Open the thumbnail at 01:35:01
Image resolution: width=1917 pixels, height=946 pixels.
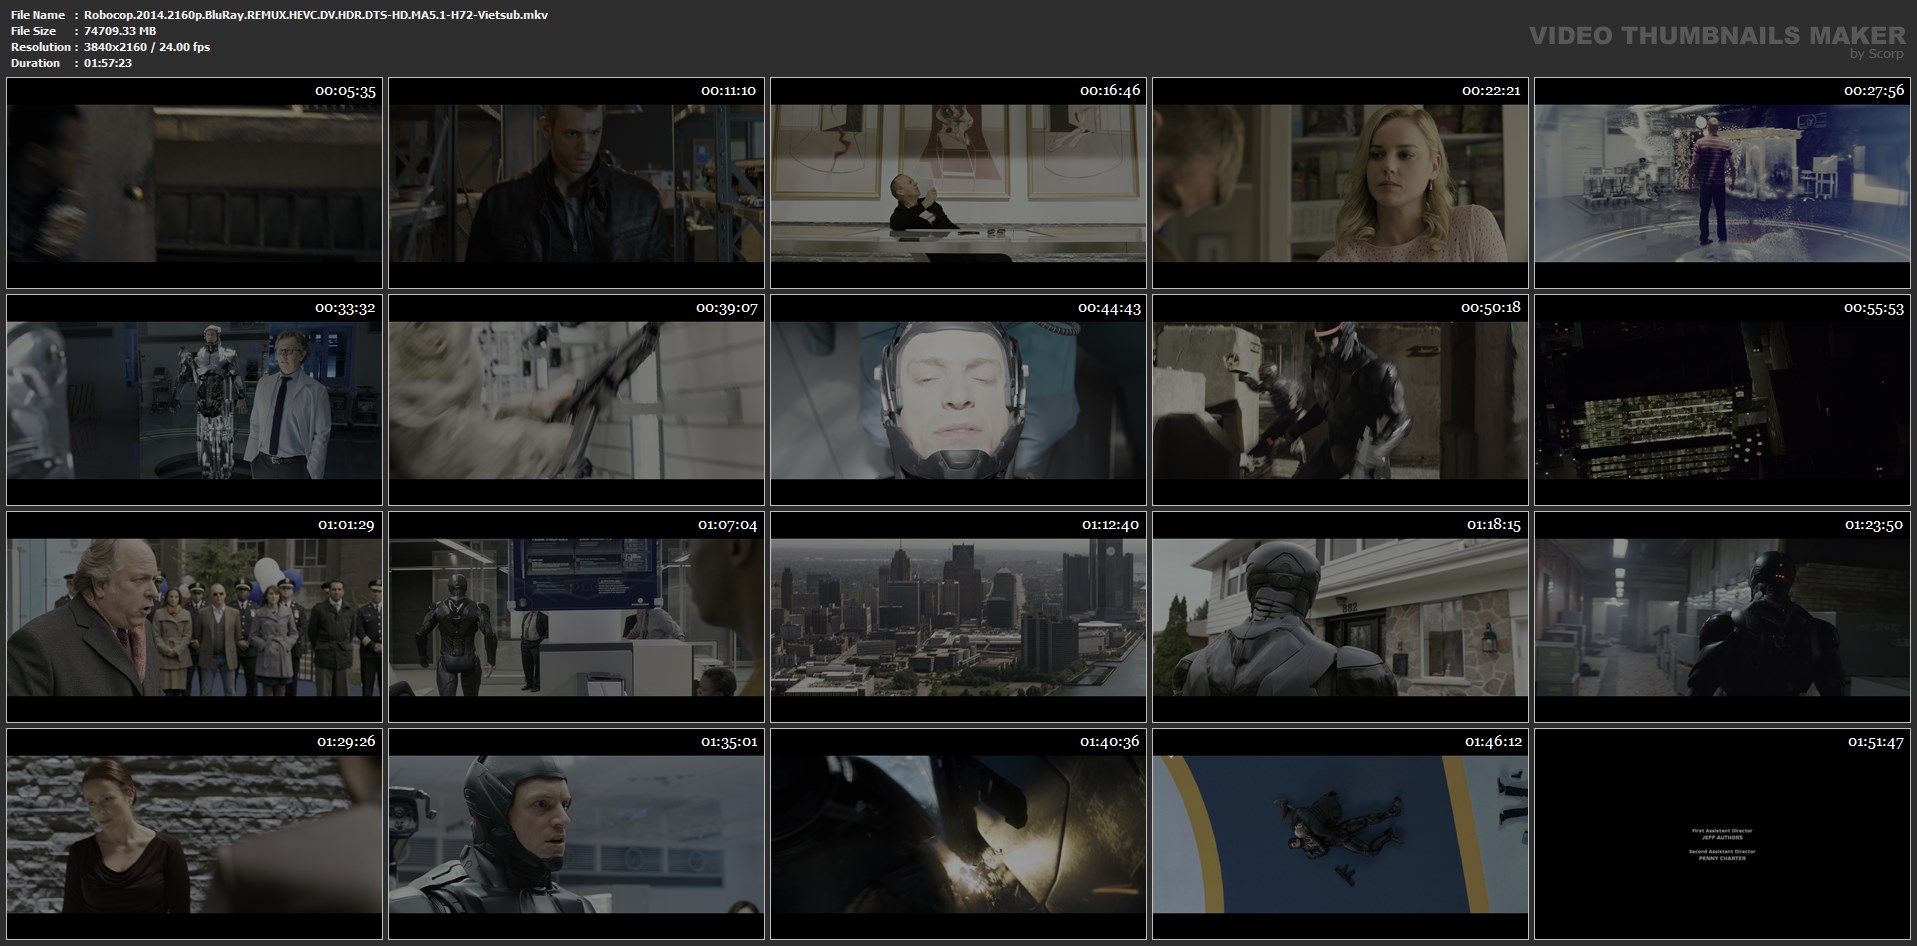tap(576, 834)
